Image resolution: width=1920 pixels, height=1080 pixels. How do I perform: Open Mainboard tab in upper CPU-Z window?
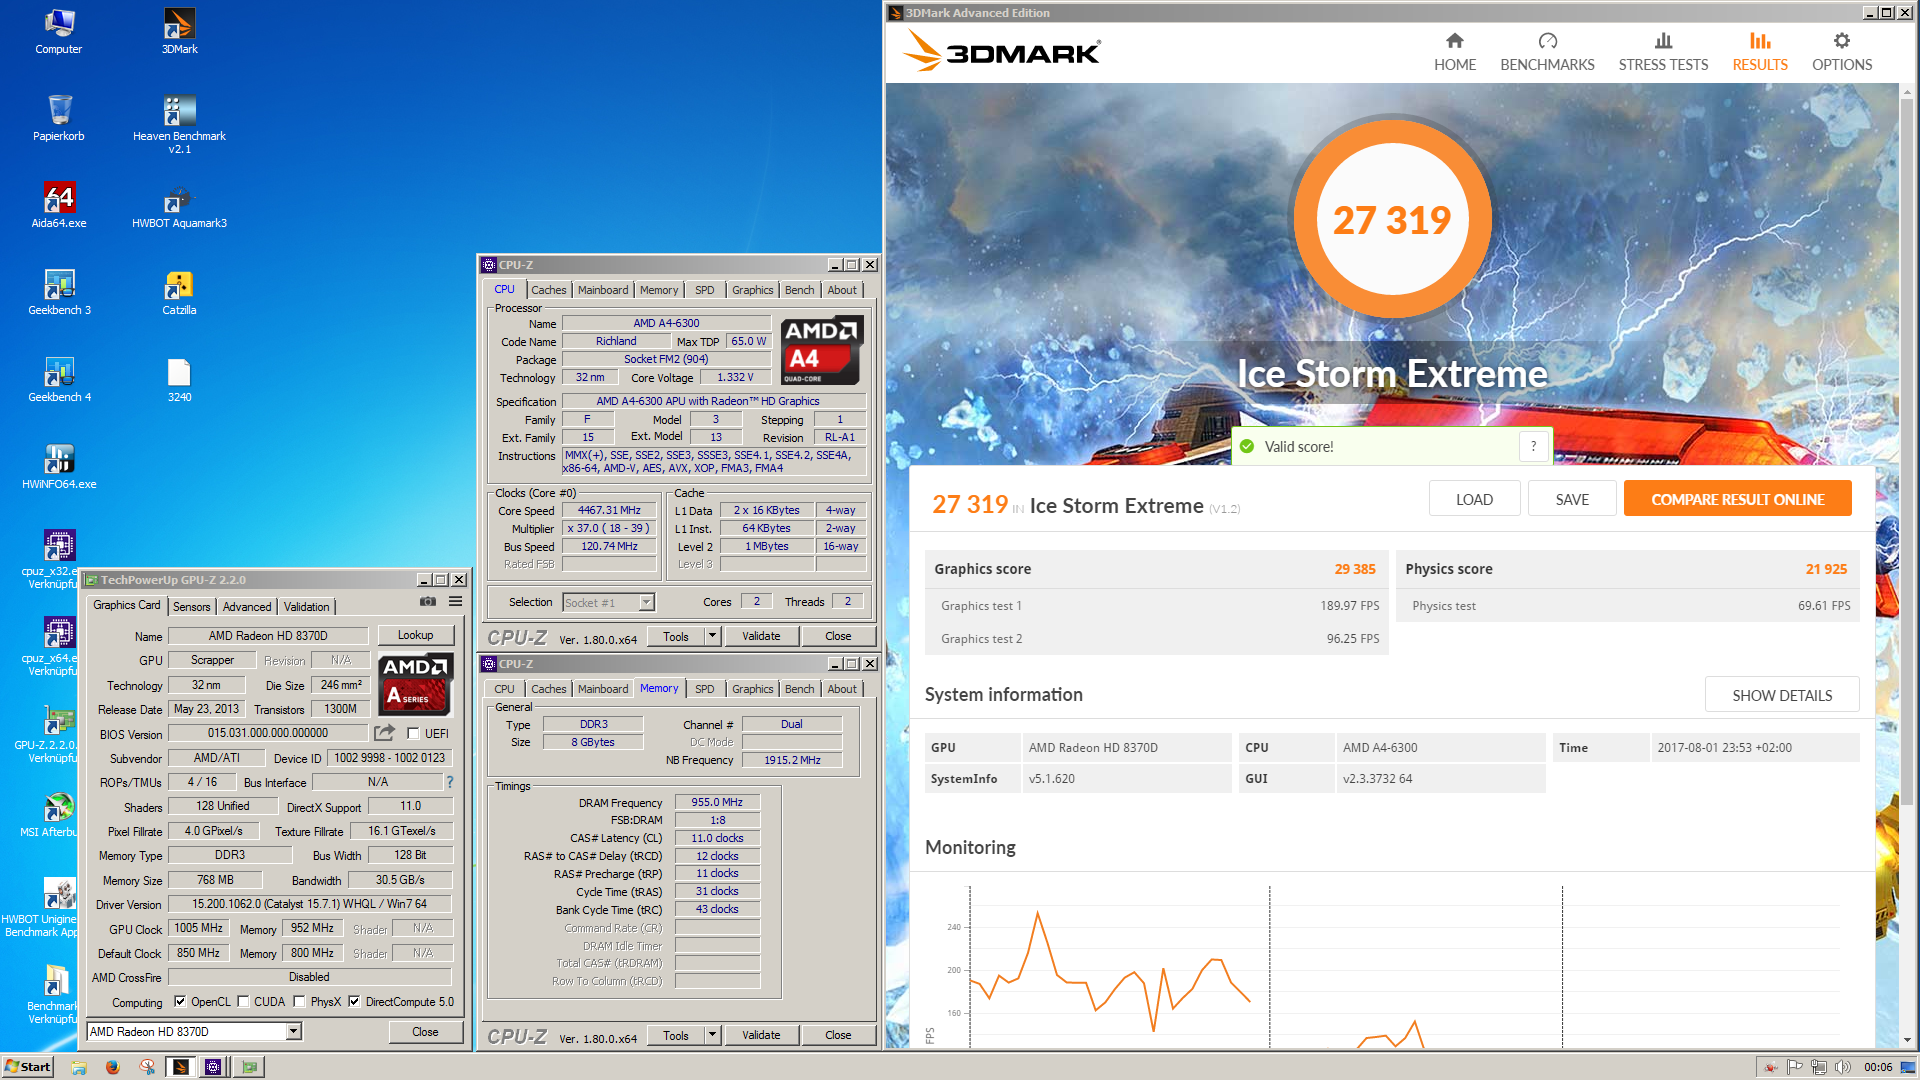pos(603,290)
